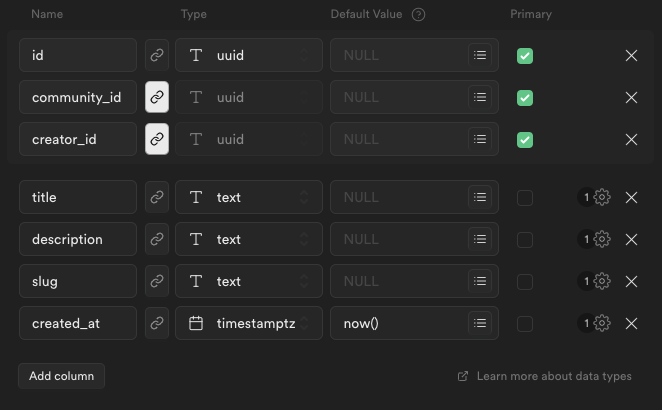Viewport: 662px width, 410px height.
Task: Uncheck the Primary checkbox for id
Action: (525, 56)
